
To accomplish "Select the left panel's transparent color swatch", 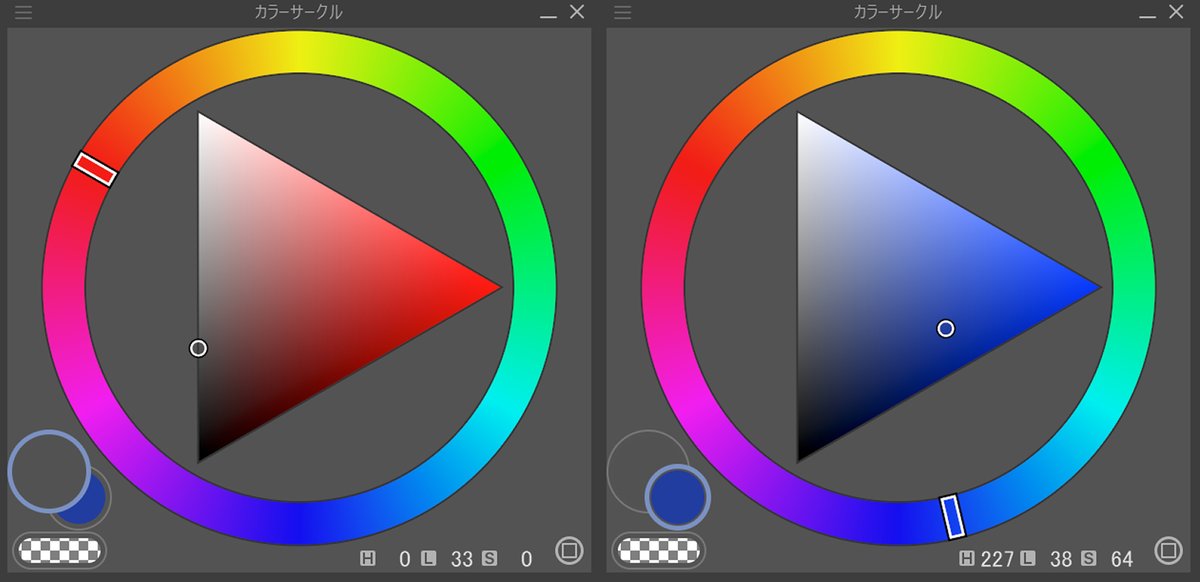I will [60, 550].
